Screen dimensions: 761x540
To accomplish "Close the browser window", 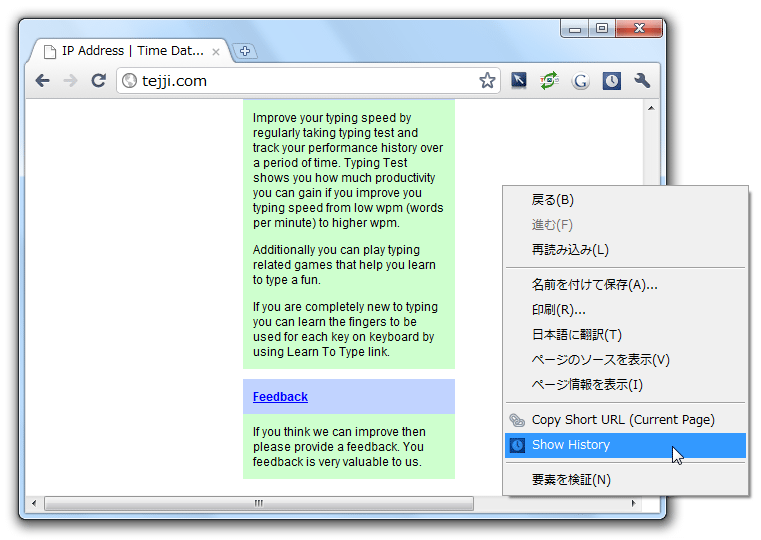I will (639, 29).
